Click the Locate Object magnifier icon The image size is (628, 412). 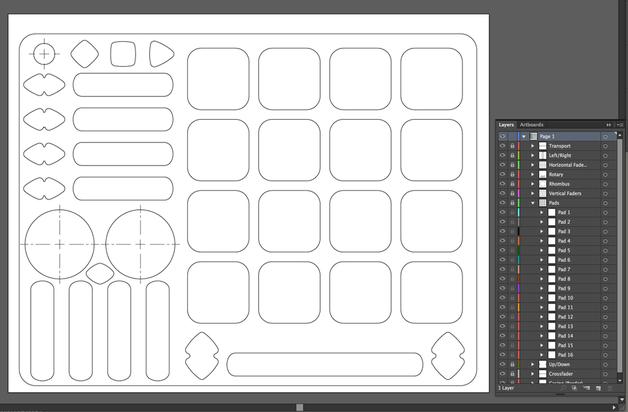[x=563, y=388]
